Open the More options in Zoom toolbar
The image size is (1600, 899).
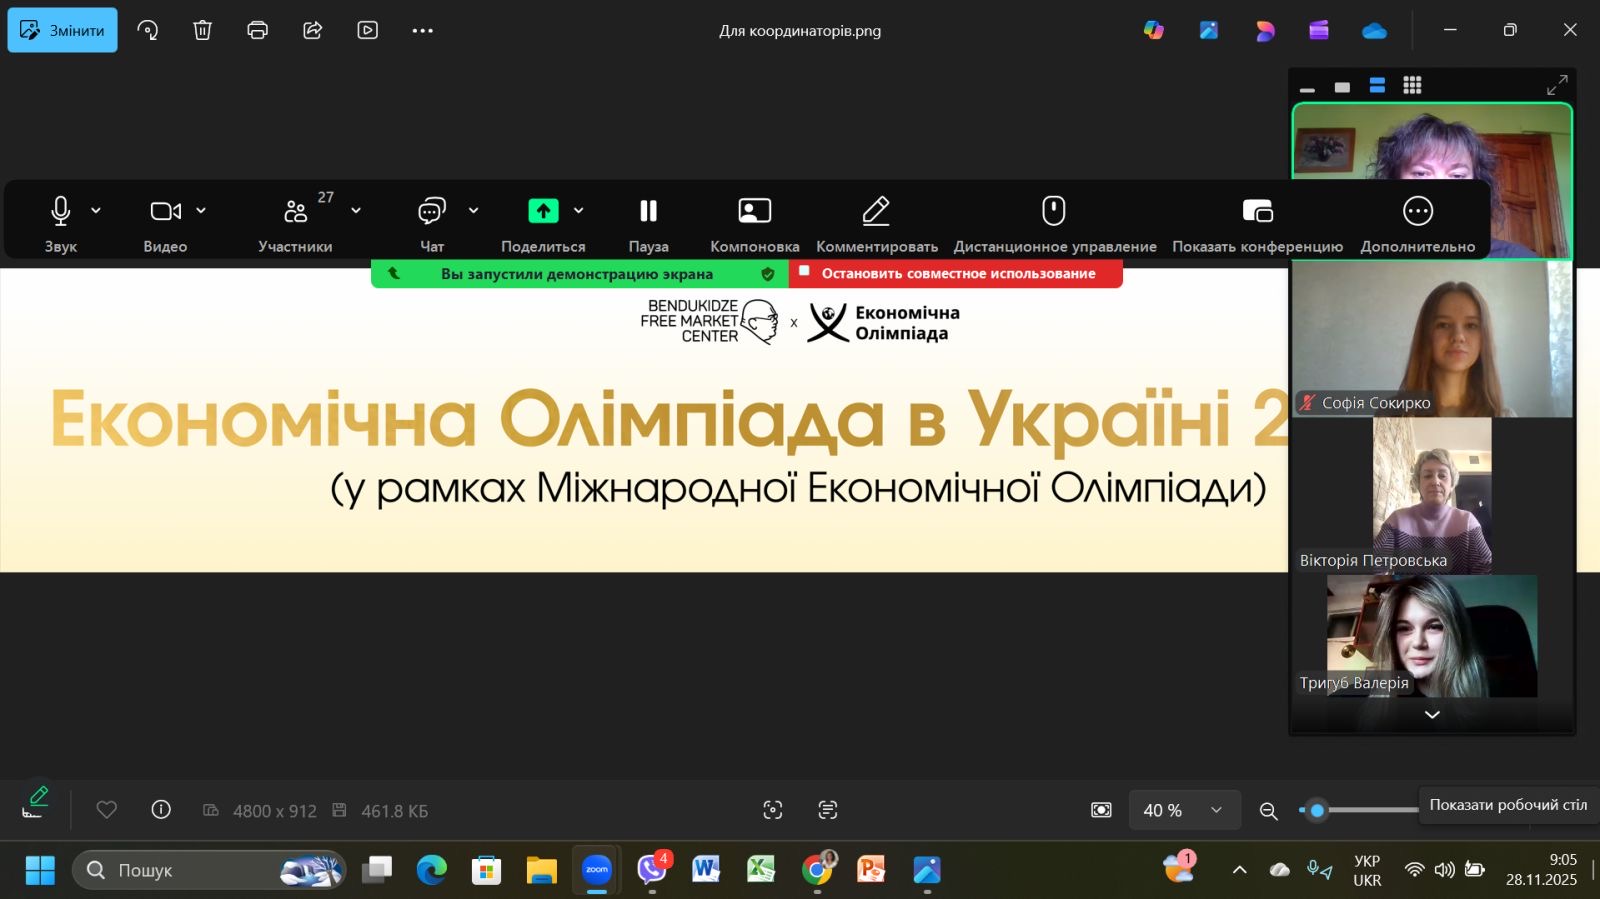1417,211
